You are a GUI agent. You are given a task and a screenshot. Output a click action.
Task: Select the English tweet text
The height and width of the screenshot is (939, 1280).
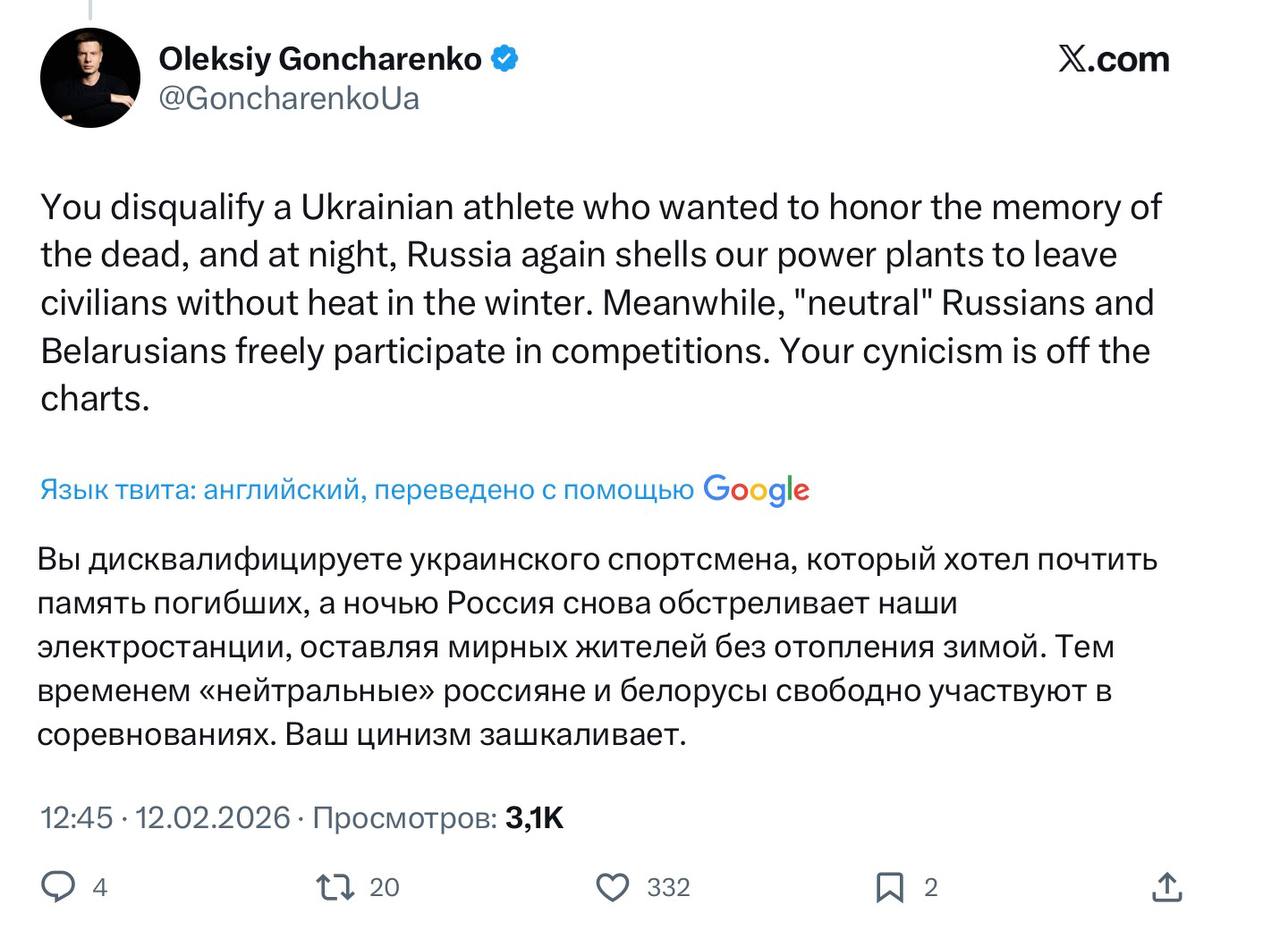click(x=600, y=302)
